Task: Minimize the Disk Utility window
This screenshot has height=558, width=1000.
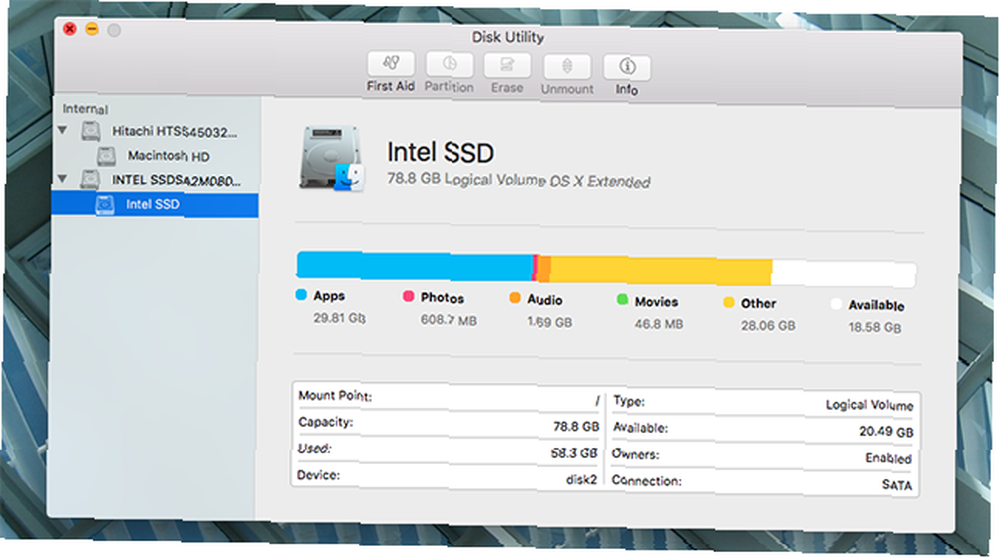Action: [x=92, y=29]
